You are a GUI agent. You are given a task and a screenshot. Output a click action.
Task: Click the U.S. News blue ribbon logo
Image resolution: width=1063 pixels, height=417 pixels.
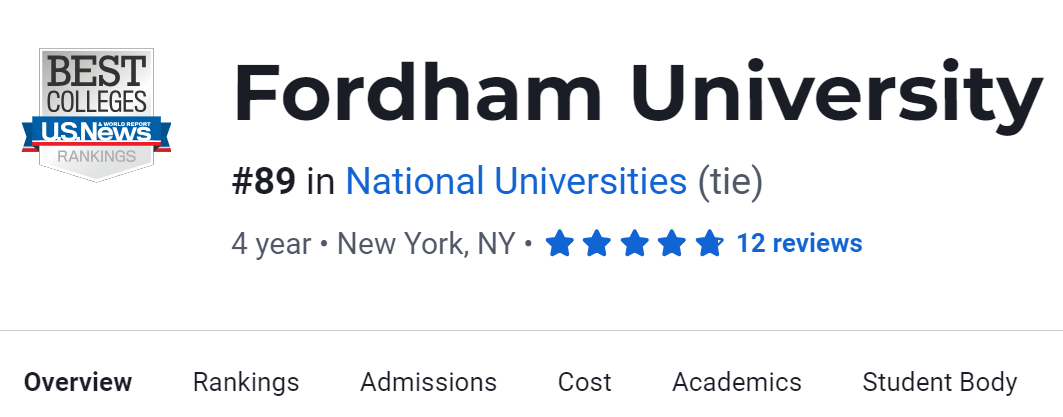(96, 131)
